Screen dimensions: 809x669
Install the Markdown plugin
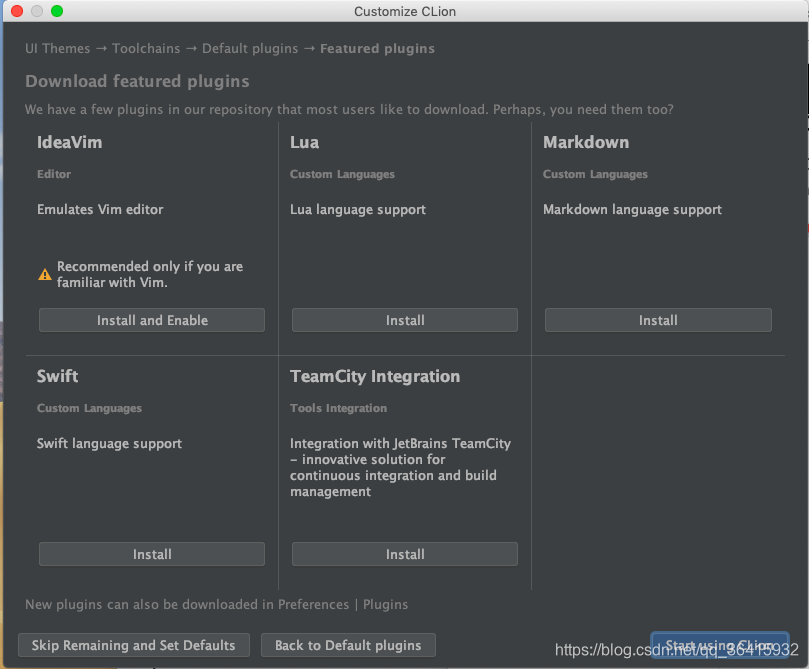pos(658,320)
